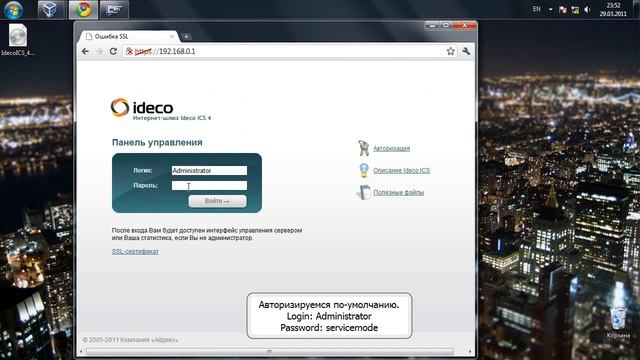The image size is (640, 360).
Task: Click the light bulb icon beside Описание Ideco ICS
Action: [363, 170]
